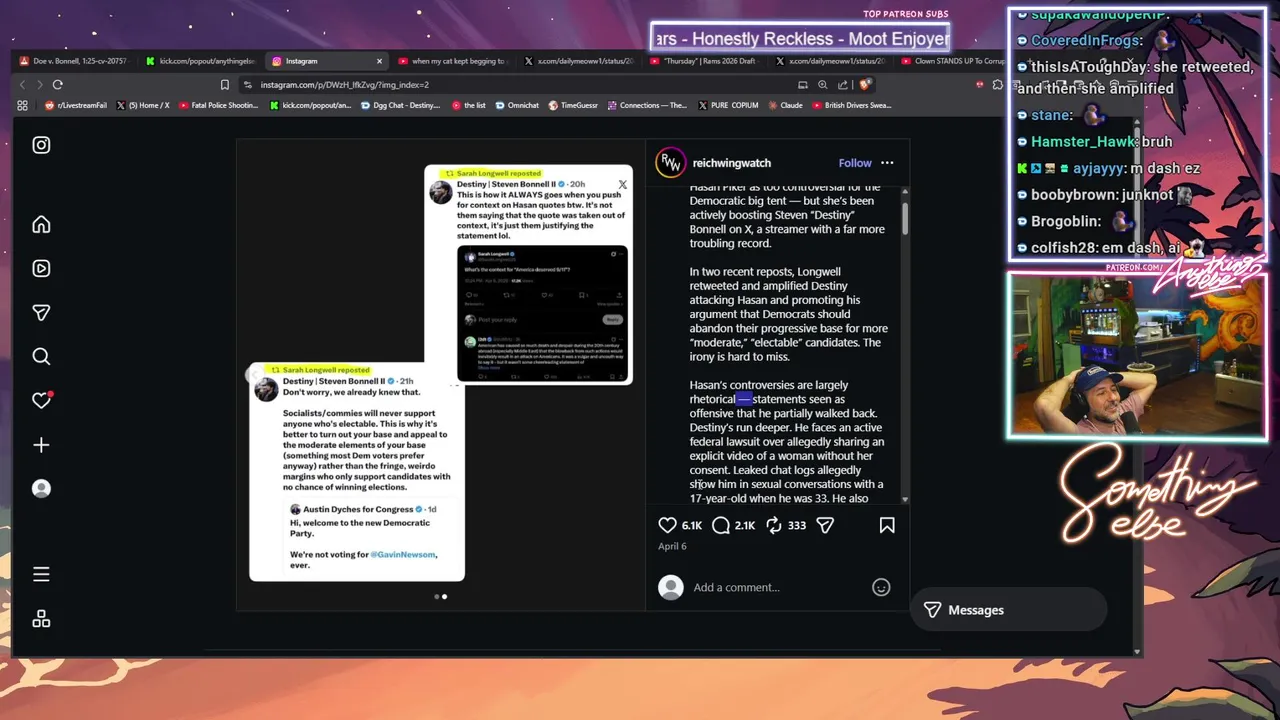Screen dimensions: 1280x720
Task: Open Omnichat bookmark
Action: coord(517,105)
